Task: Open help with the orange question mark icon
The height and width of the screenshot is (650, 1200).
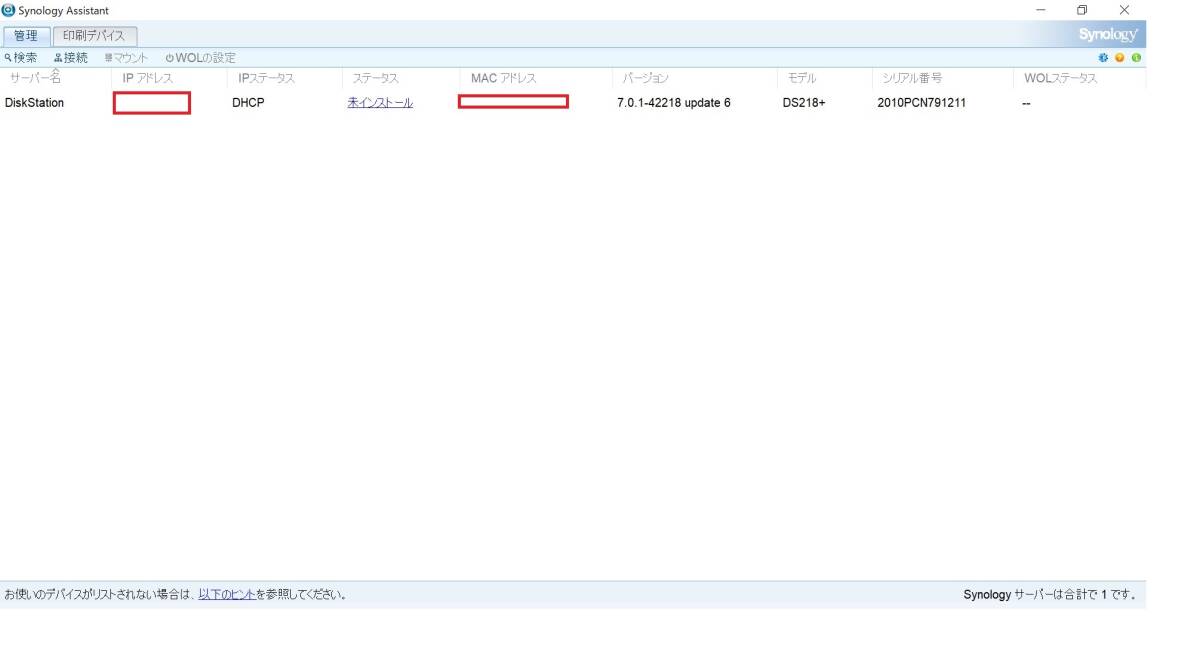Action: [x=1120, y=58]
